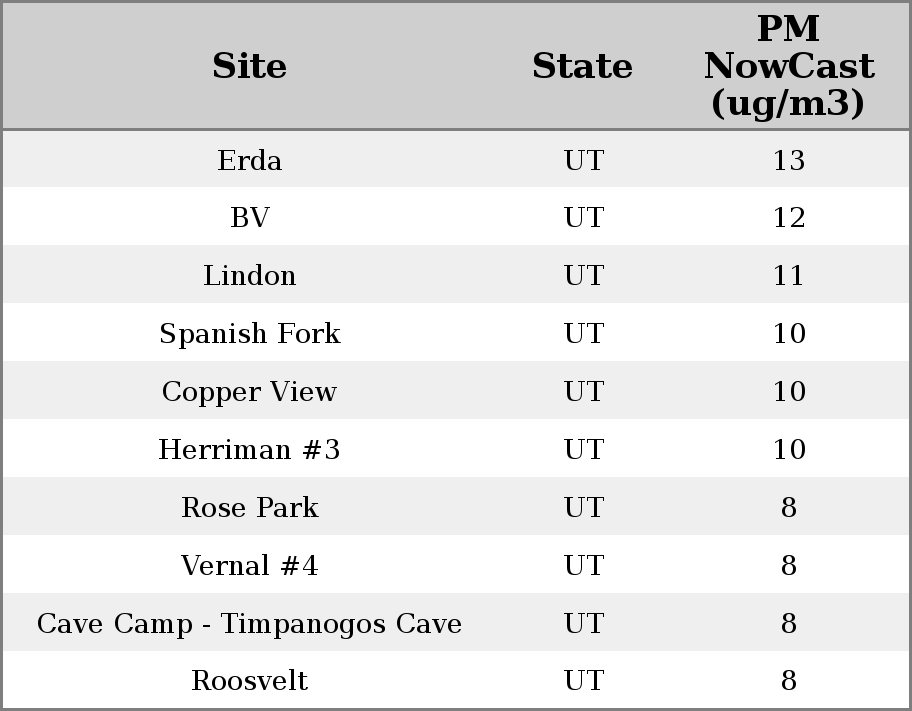Click the PM NowCast column header
Viewport: 912px width, 711px height.
click(788, 66)
